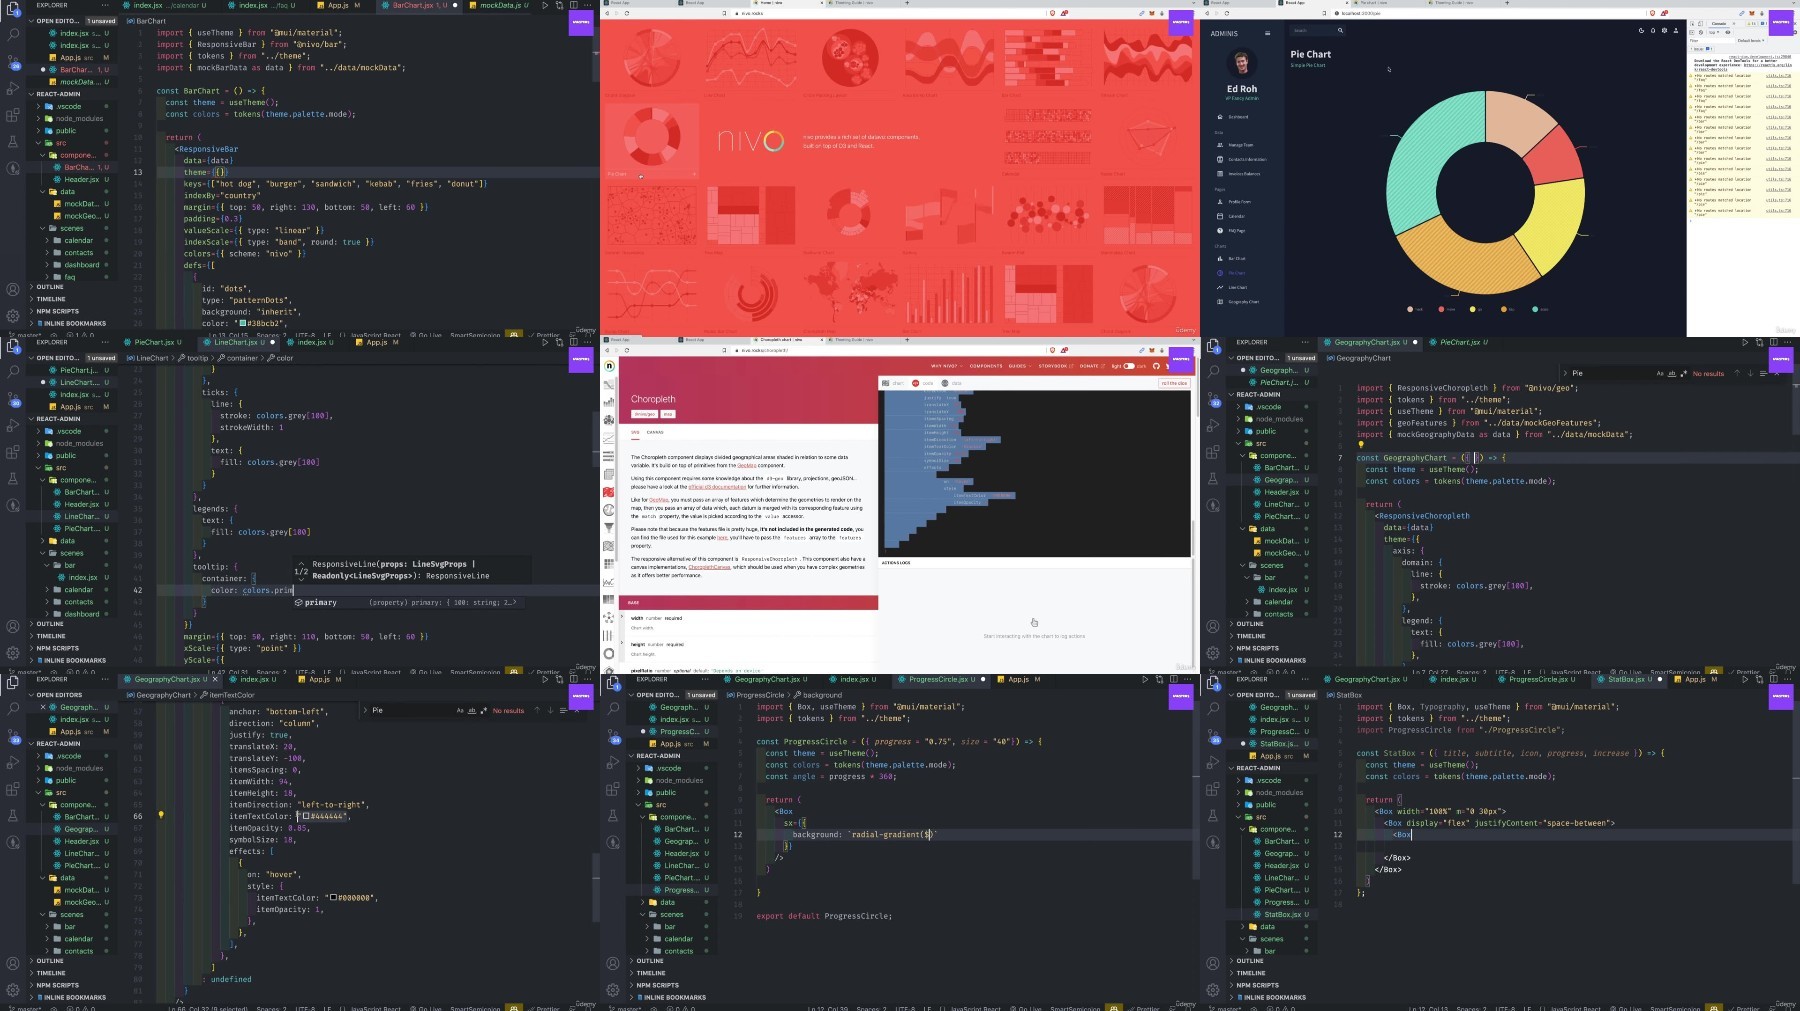
Task: Open Run and Debug in ProgressCircle editor window
Action: pos(613,762)
